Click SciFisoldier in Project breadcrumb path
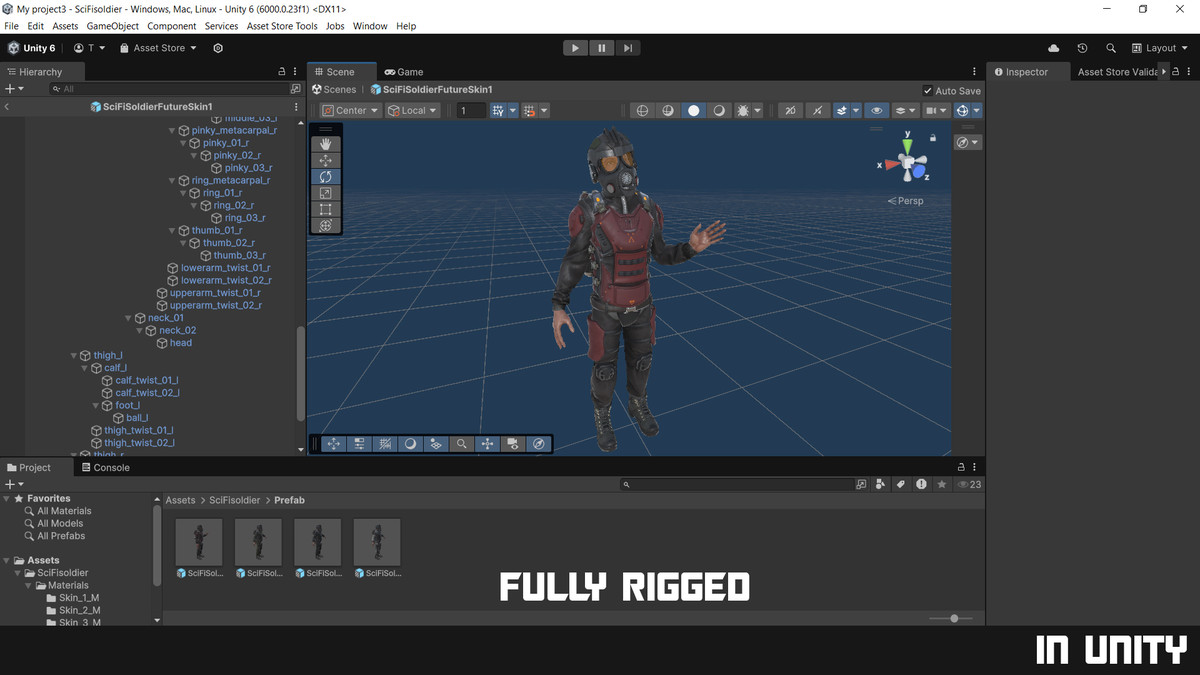The width and height of the screenshot is (1200, 675). 234,500
